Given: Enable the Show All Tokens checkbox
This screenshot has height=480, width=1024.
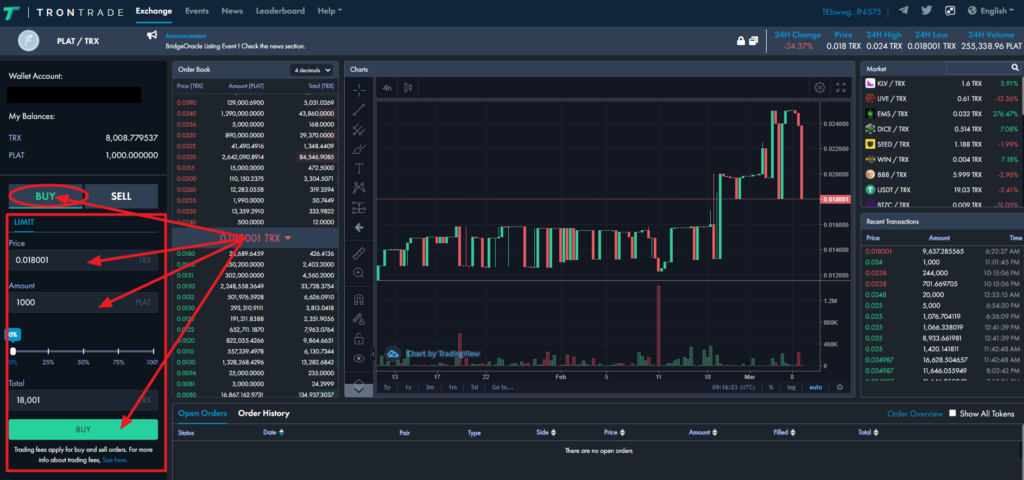Looking at the screenshot, I should 953,413.
